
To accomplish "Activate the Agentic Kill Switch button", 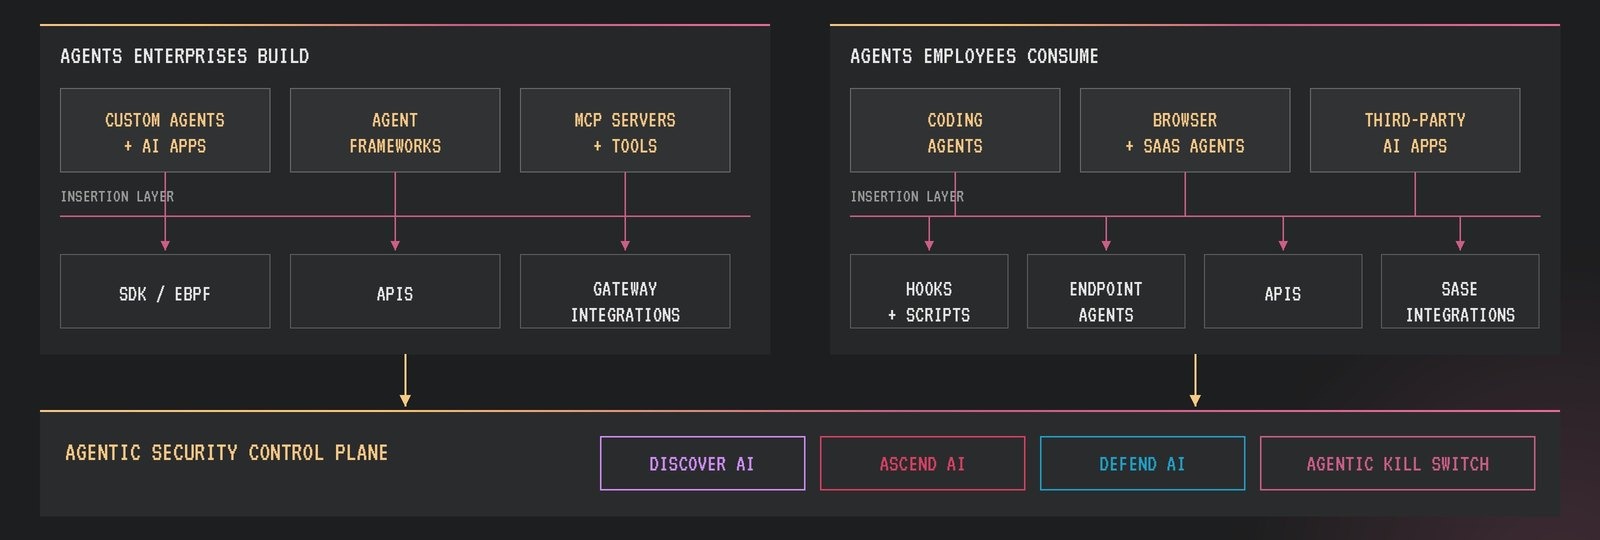I will pos(1397,463).
